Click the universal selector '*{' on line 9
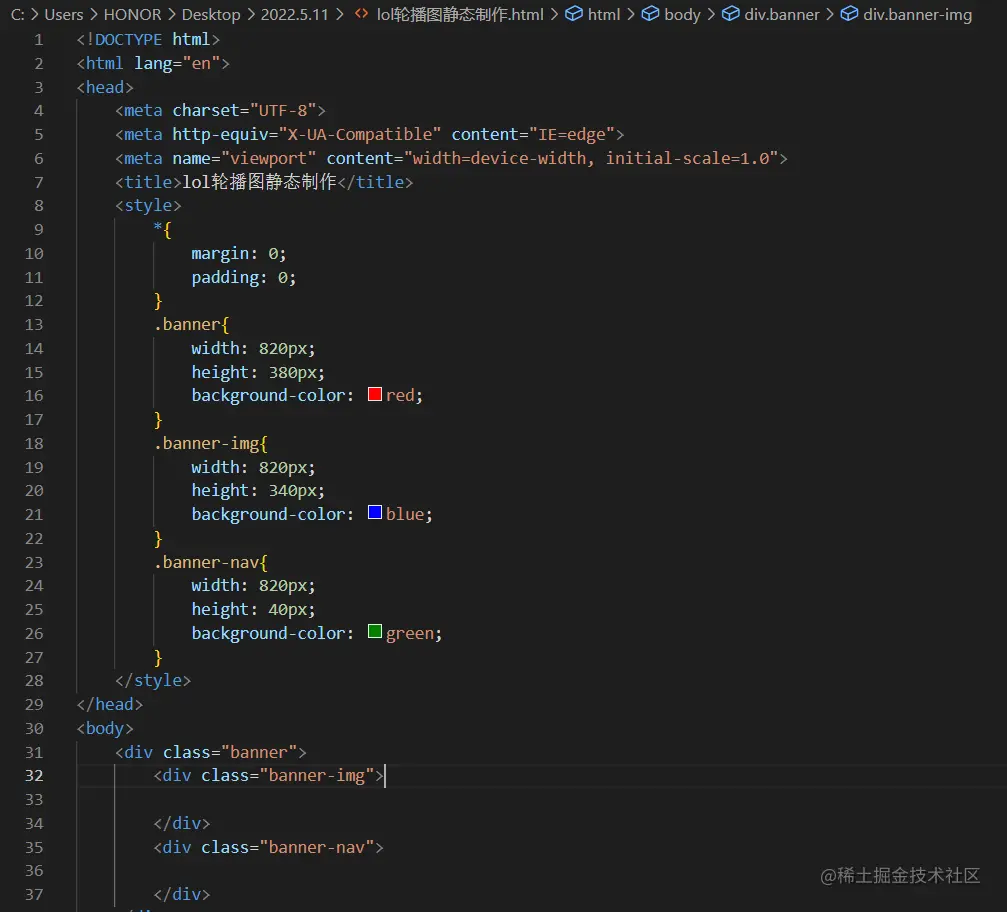This screenshot has width=1007, height=912. click(162, 230)
